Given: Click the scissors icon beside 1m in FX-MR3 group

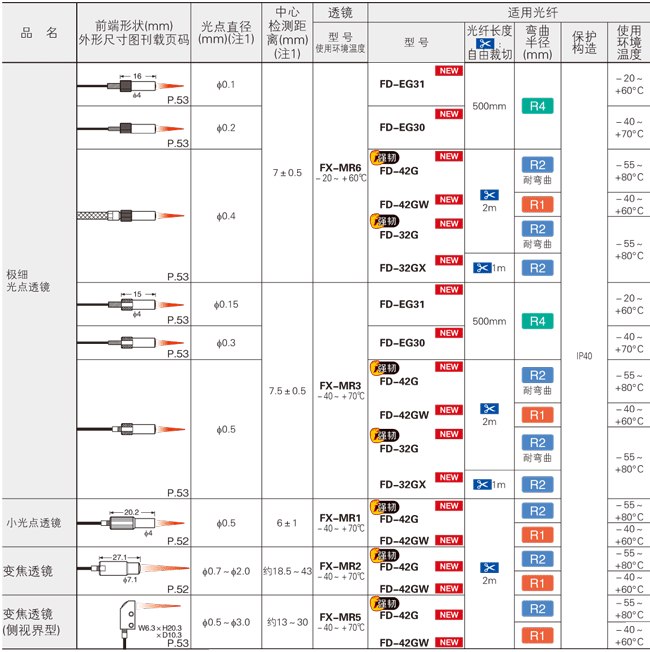Looking at the screenshot, I should tap(482, 484).
